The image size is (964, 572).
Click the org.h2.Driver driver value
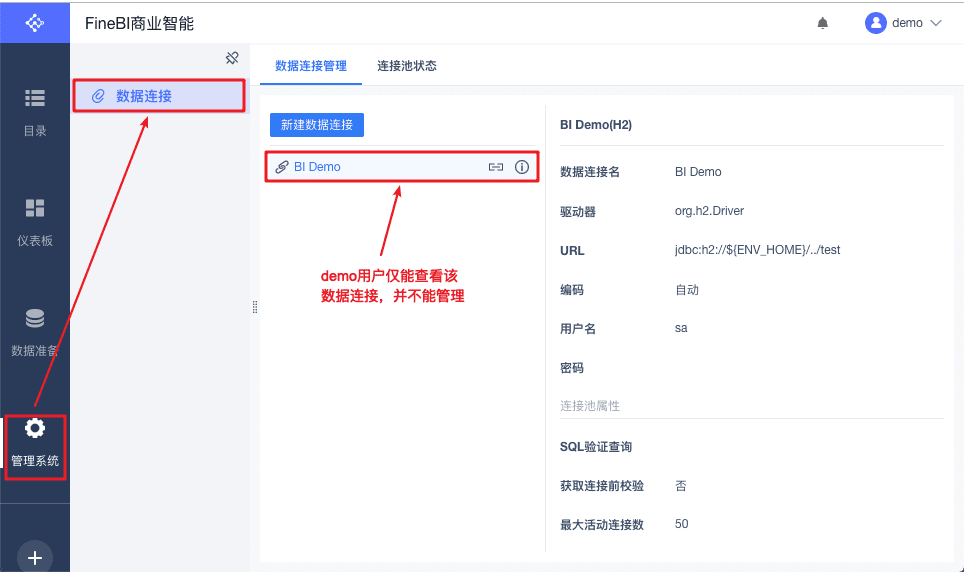point(709,211)
